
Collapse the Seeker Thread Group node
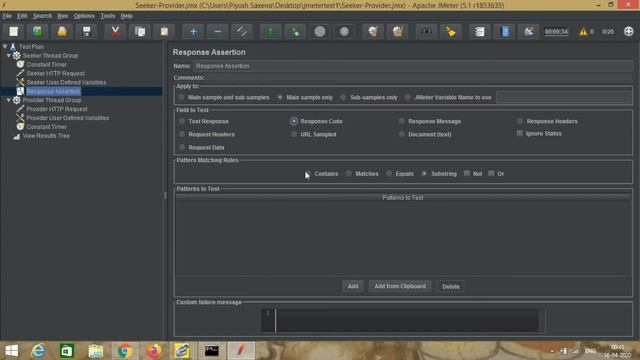pos(9,56)
